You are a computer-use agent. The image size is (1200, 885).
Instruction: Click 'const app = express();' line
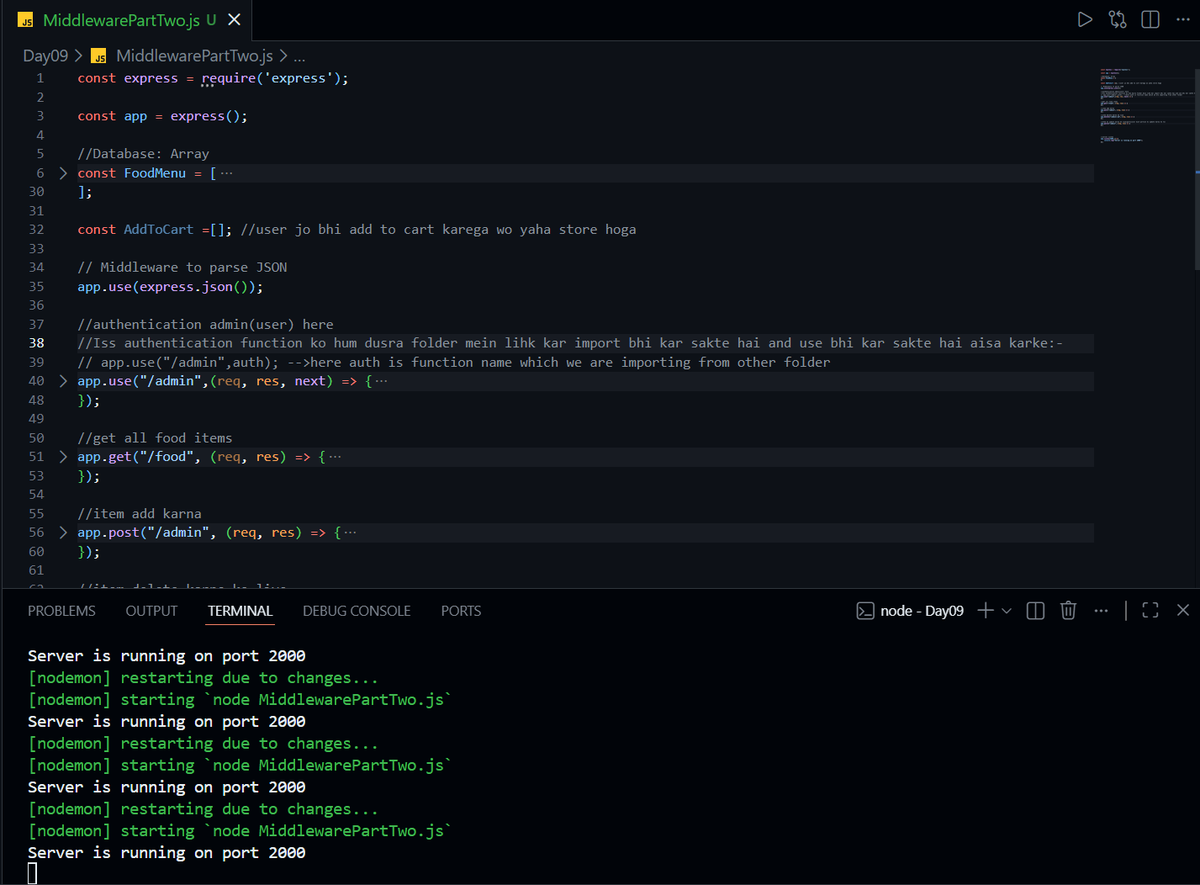tap(163, 116)
